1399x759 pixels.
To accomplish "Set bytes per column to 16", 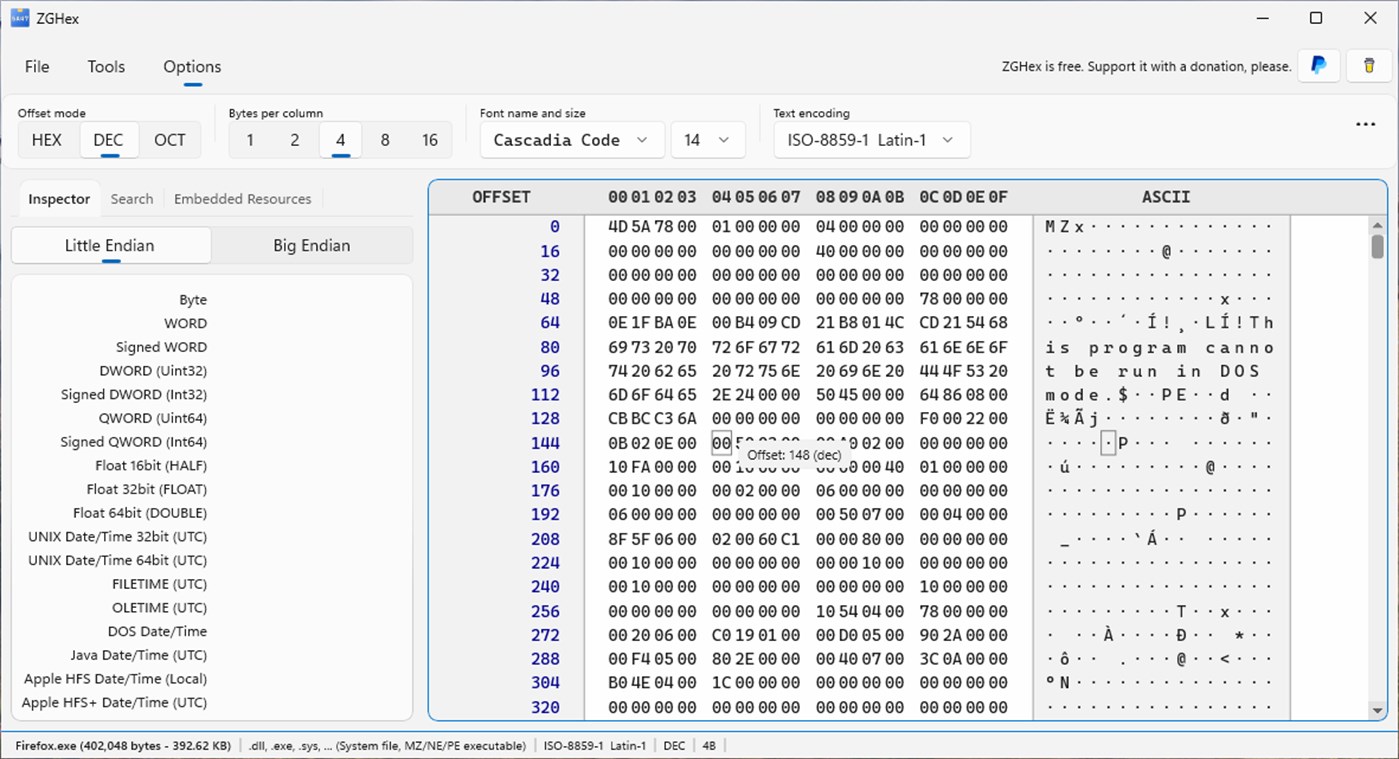I will coord(430,140).
